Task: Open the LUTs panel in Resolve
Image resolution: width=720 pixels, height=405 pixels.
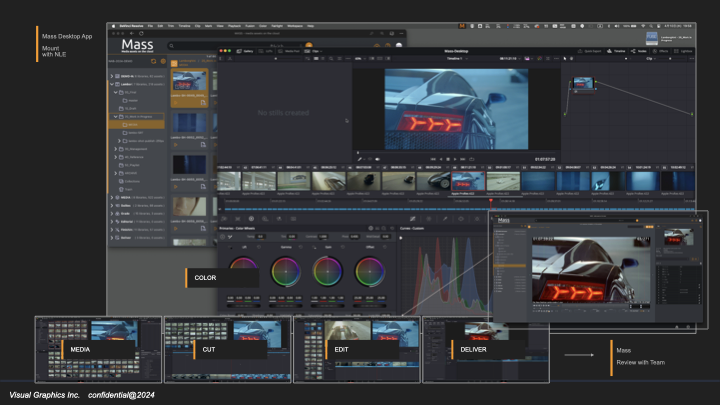Action: (x=265, y=51)
